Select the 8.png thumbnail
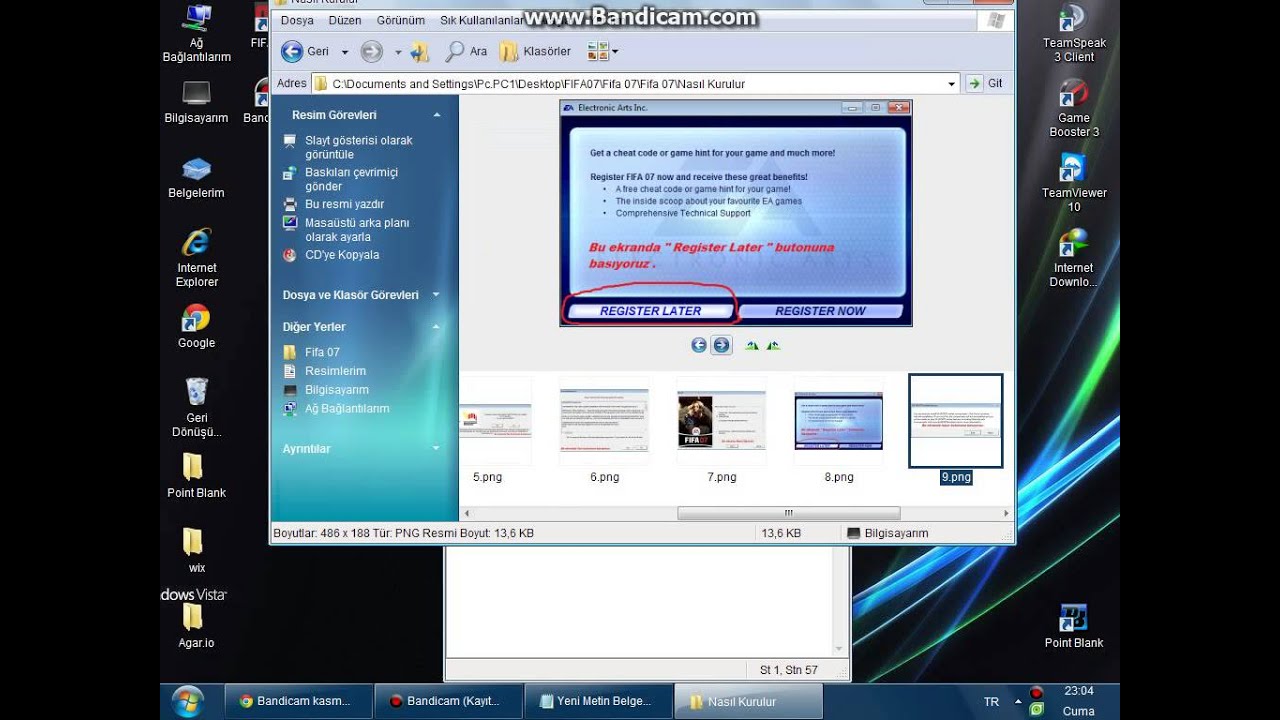 coord(838,421)
